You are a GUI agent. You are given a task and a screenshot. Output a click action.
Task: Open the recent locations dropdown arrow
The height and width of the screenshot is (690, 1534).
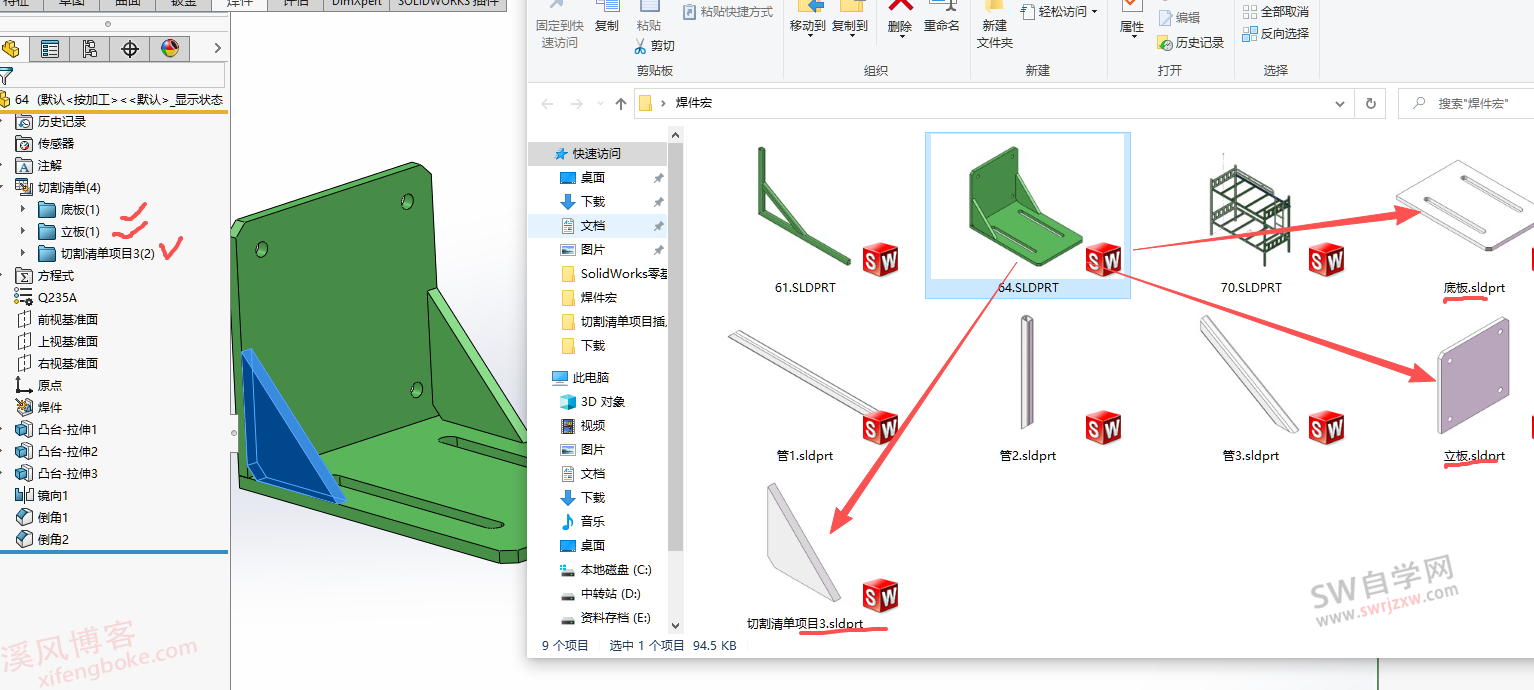point(600,104)
